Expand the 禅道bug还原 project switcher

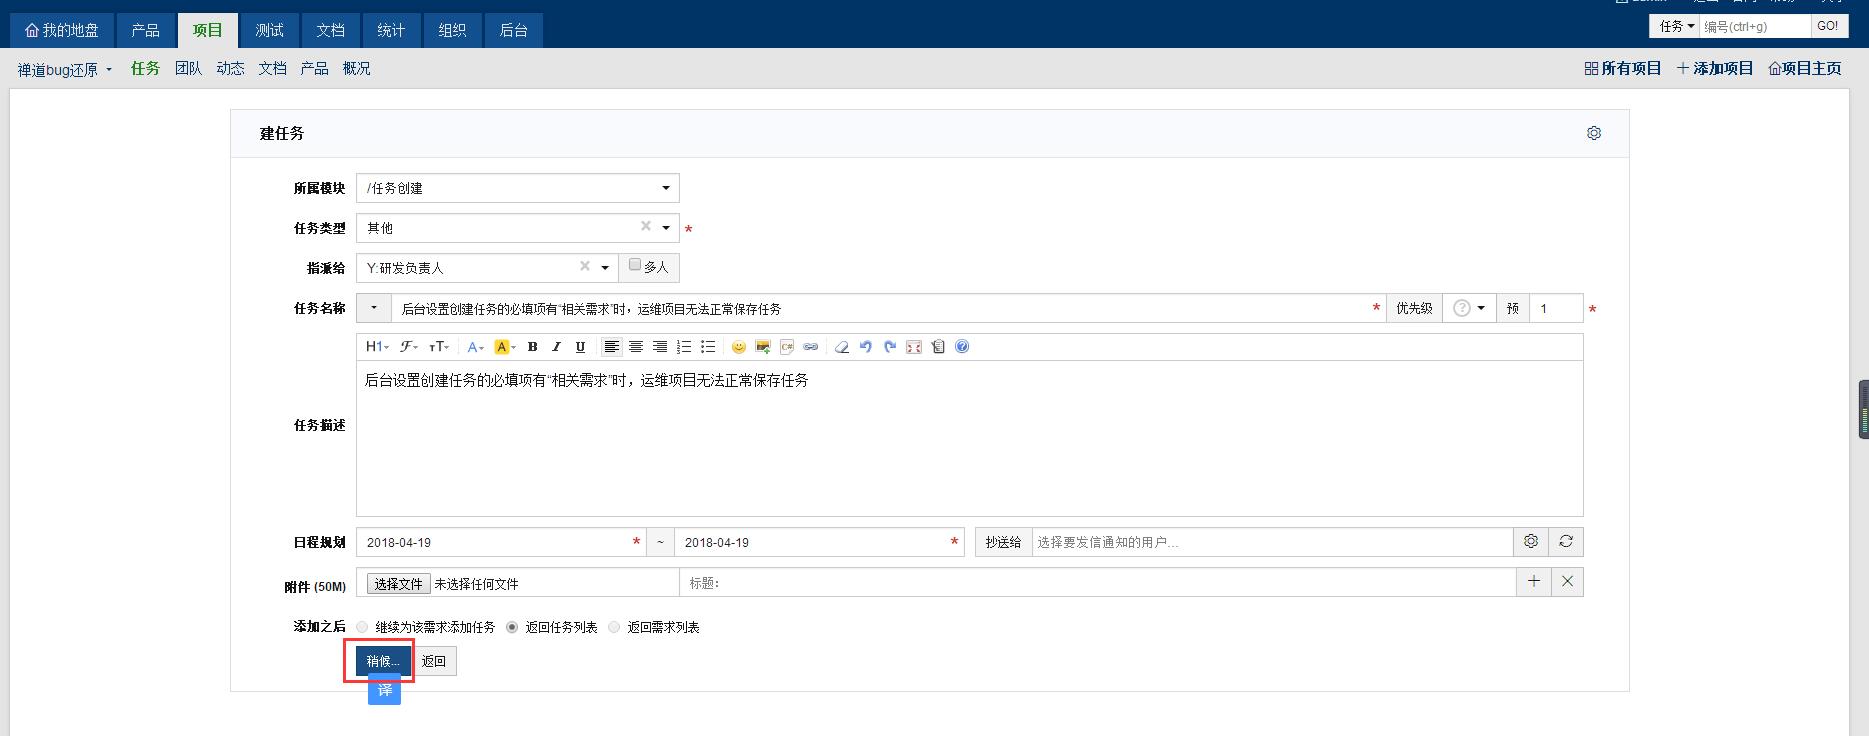[x=65, y=69]
